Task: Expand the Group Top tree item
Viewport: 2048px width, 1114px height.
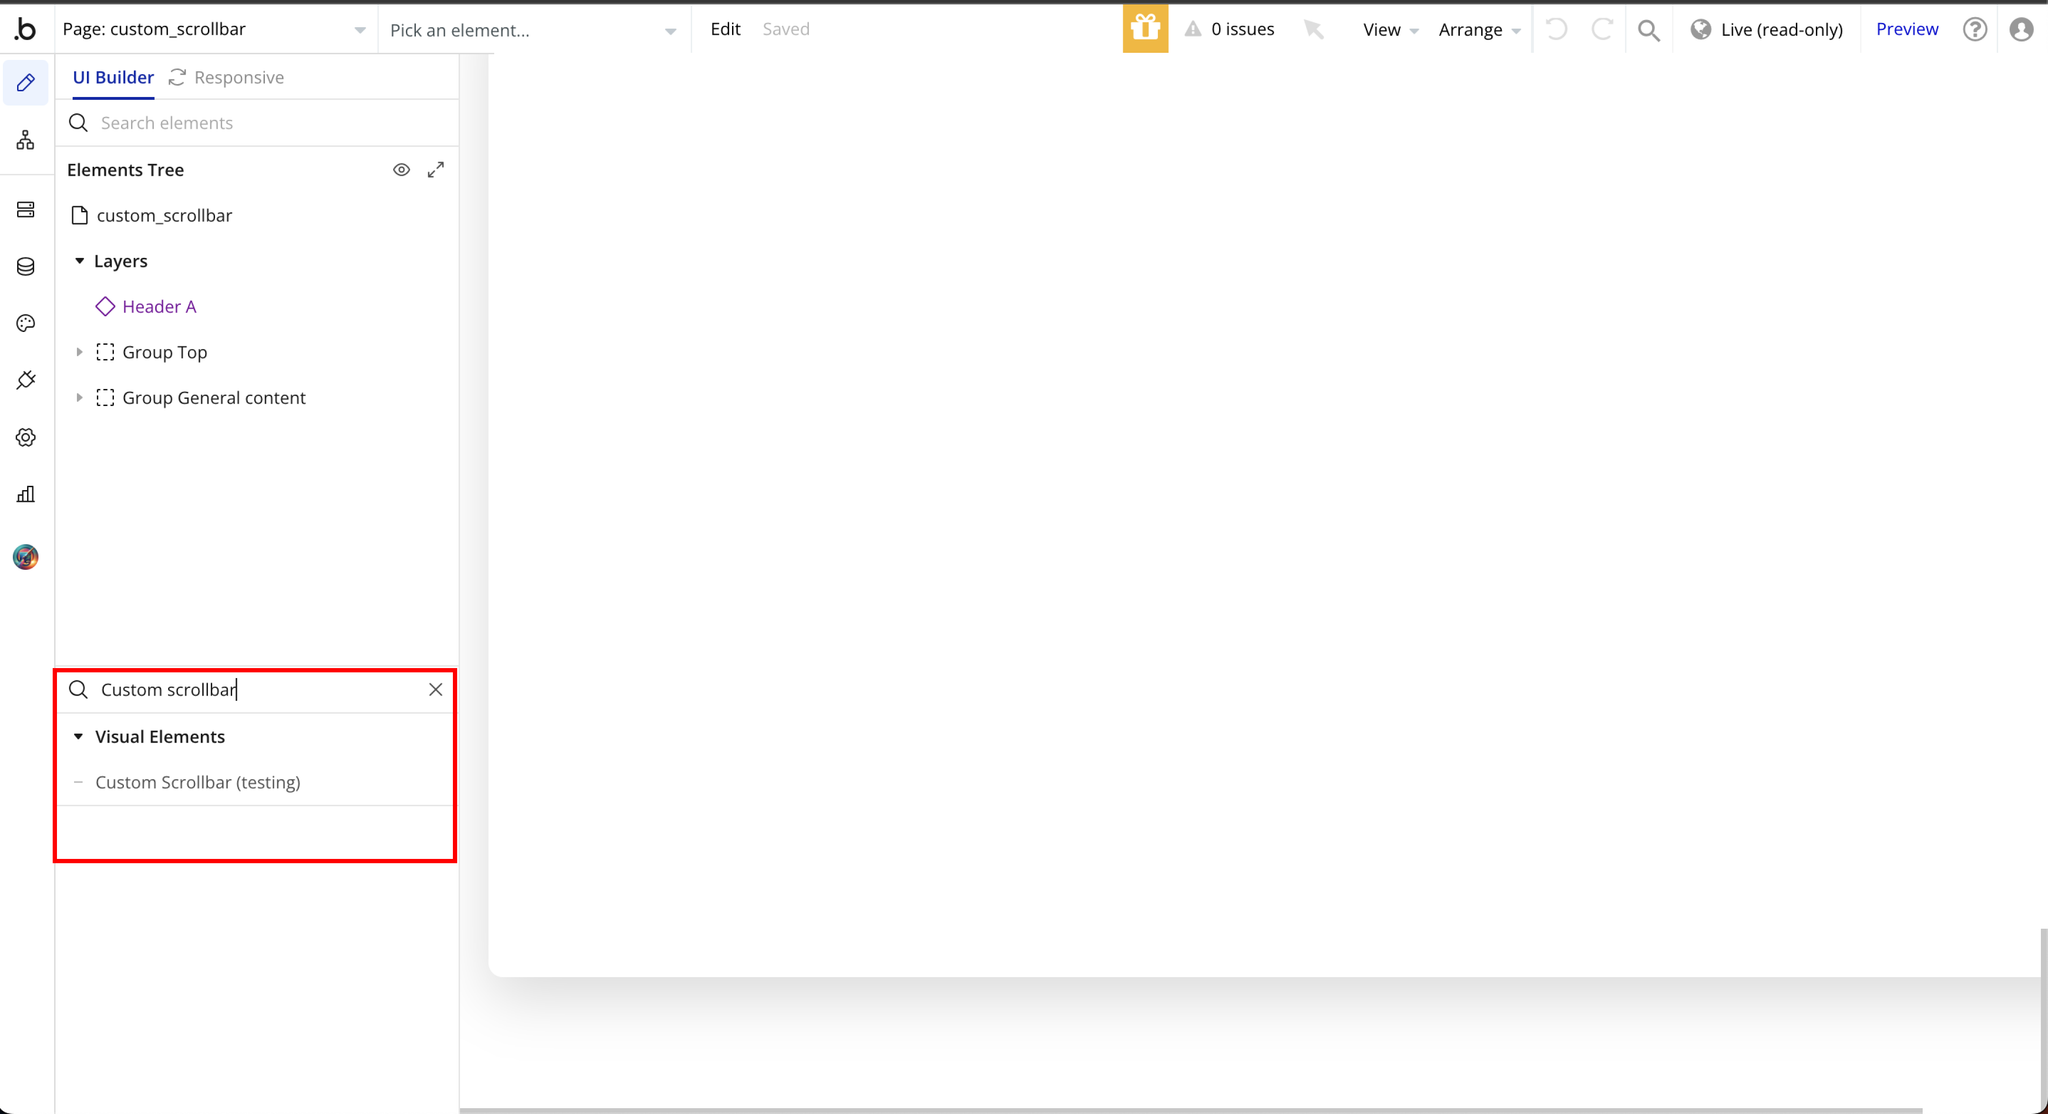Action: 79,352
